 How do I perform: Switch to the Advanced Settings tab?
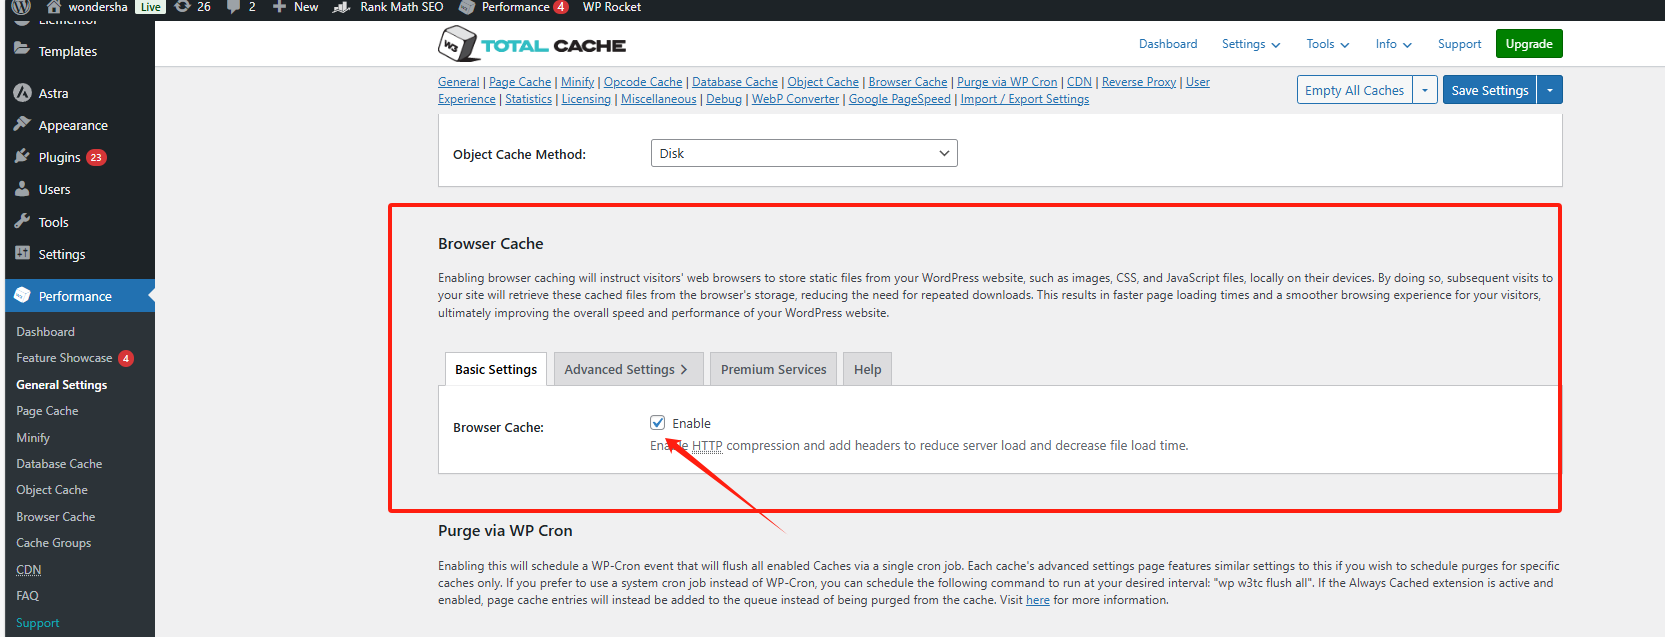pyautogui.click(x=628, y=369)
